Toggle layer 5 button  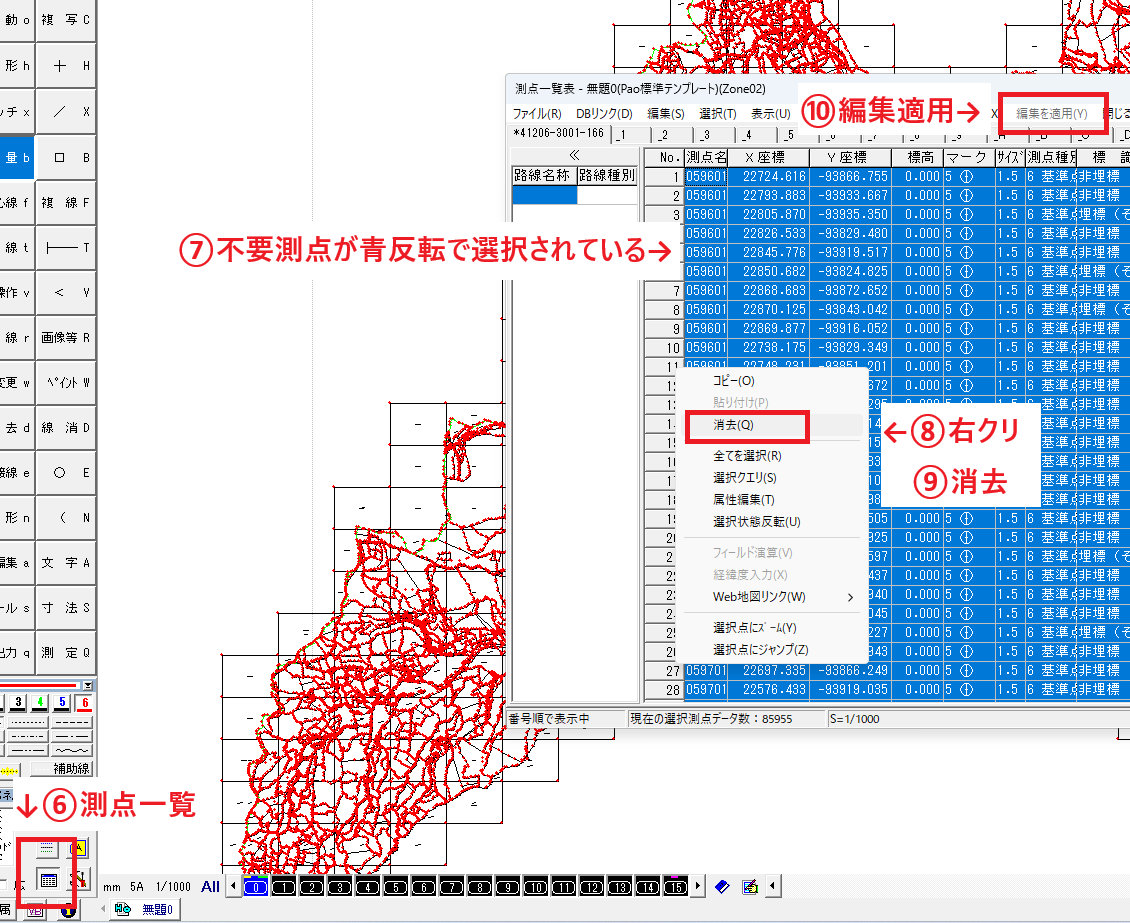396,887
